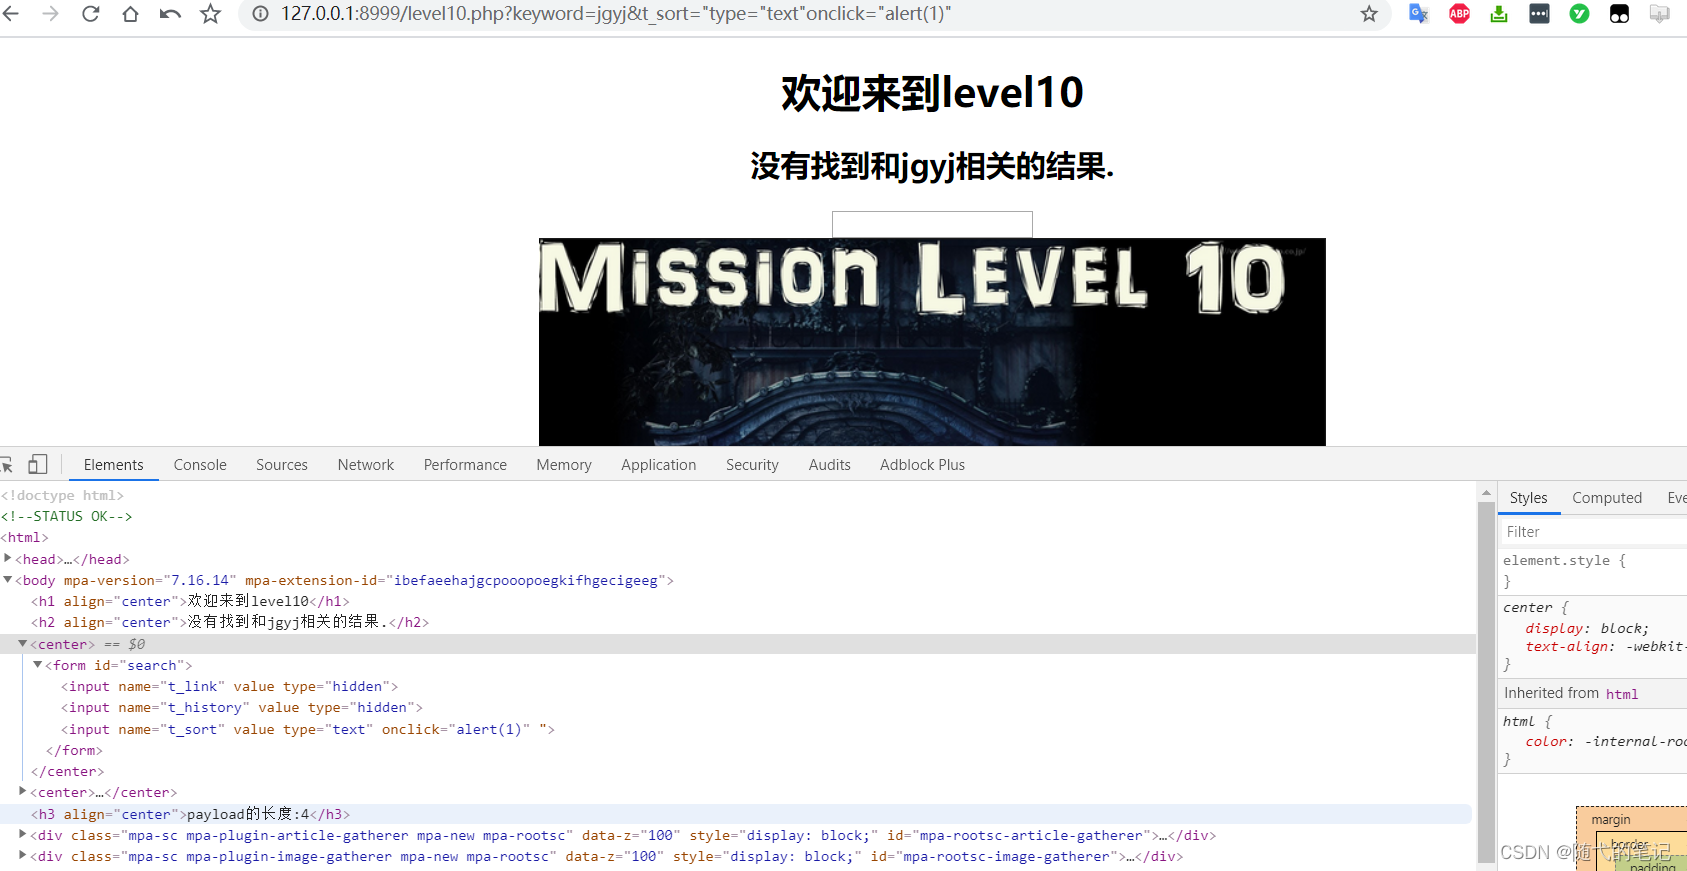
Task: Click the address bar URL
Action: 616,14
